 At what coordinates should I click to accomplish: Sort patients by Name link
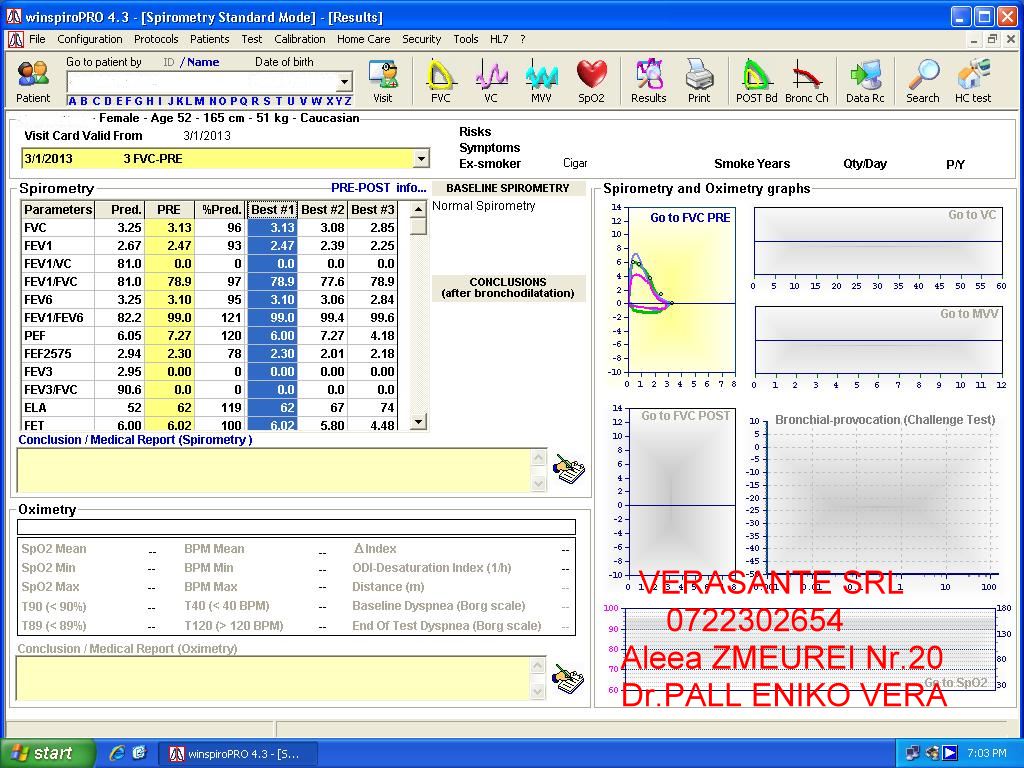[203, 62]
